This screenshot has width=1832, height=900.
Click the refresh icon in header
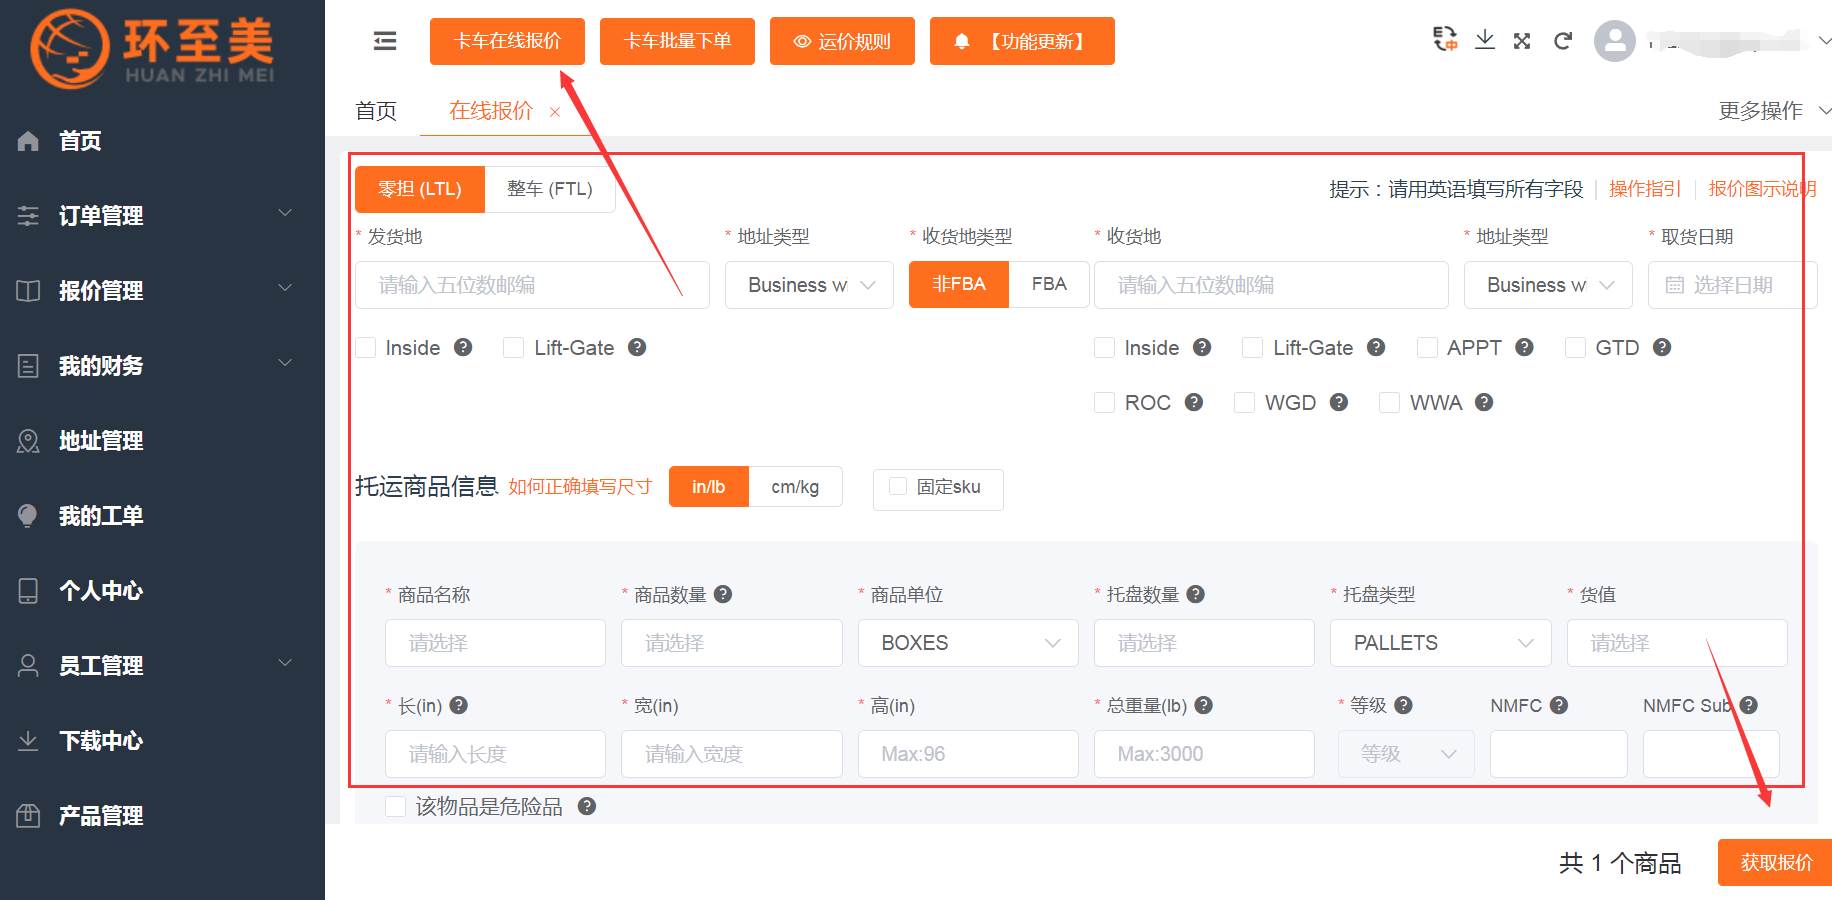(1563, 41)
